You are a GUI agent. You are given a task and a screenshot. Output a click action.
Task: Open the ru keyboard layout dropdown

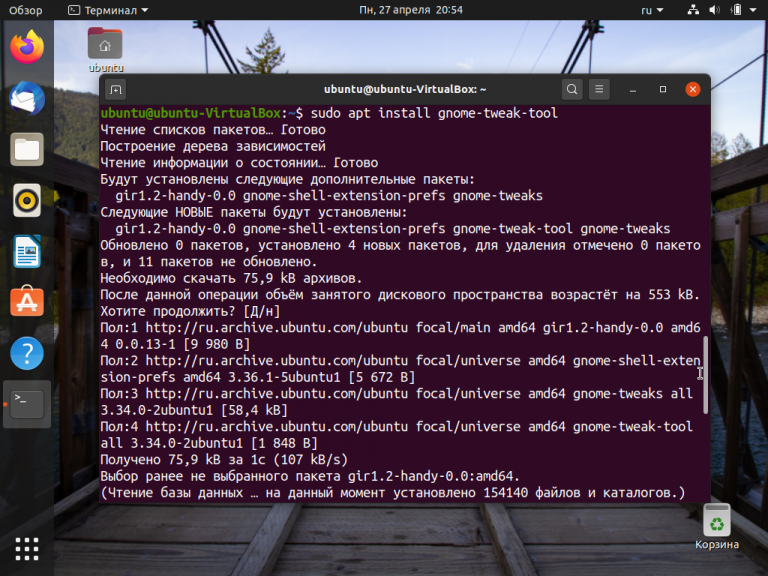click(652, 10)
